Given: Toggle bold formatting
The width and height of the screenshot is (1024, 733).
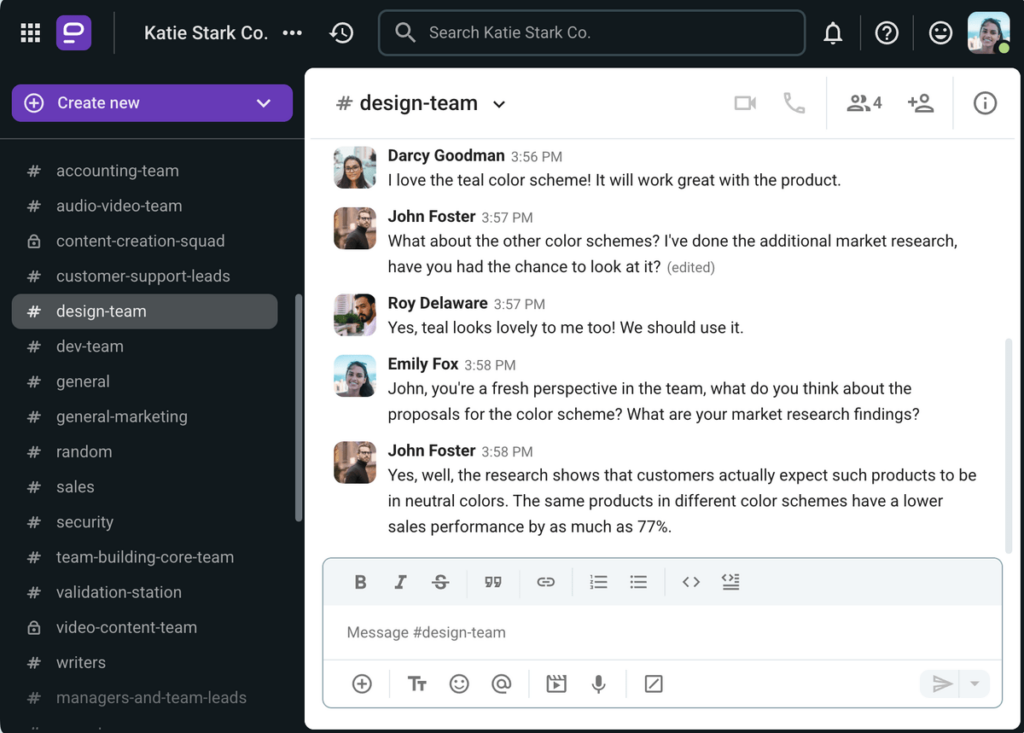Looking at the screenshot, I should (361, 582).
